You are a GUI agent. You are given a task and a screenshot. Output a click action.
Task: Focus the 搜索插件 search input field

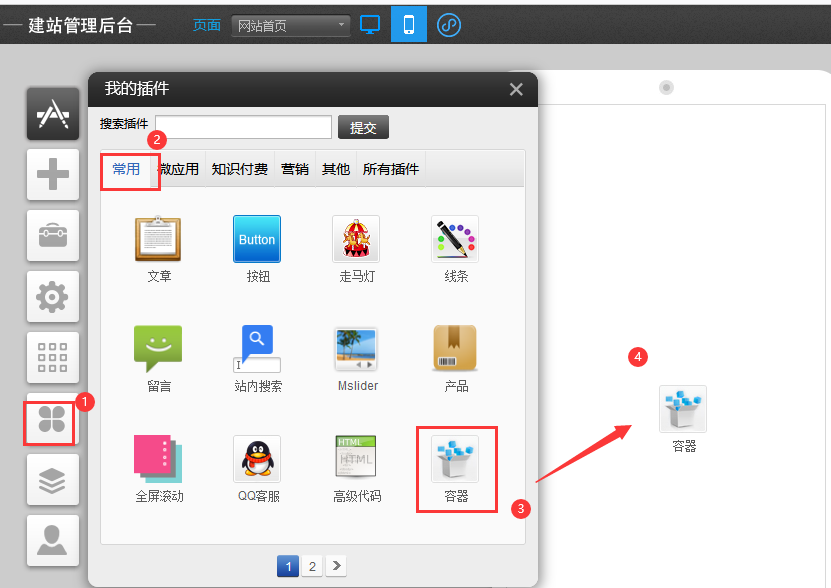tap(243, 127)
